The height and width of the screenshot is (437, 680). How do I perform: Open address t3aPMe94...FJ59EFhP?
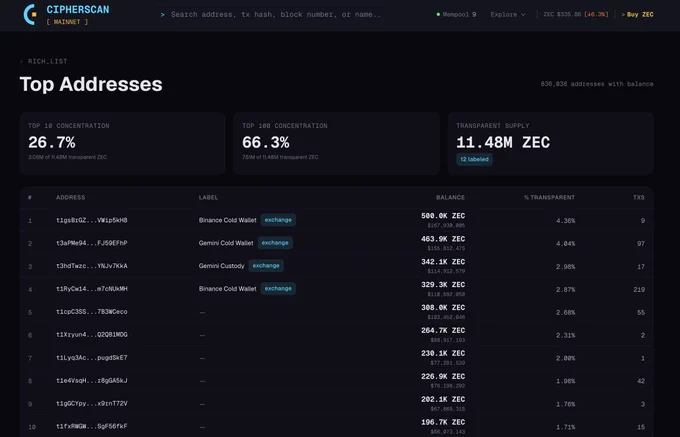(92, 243)
